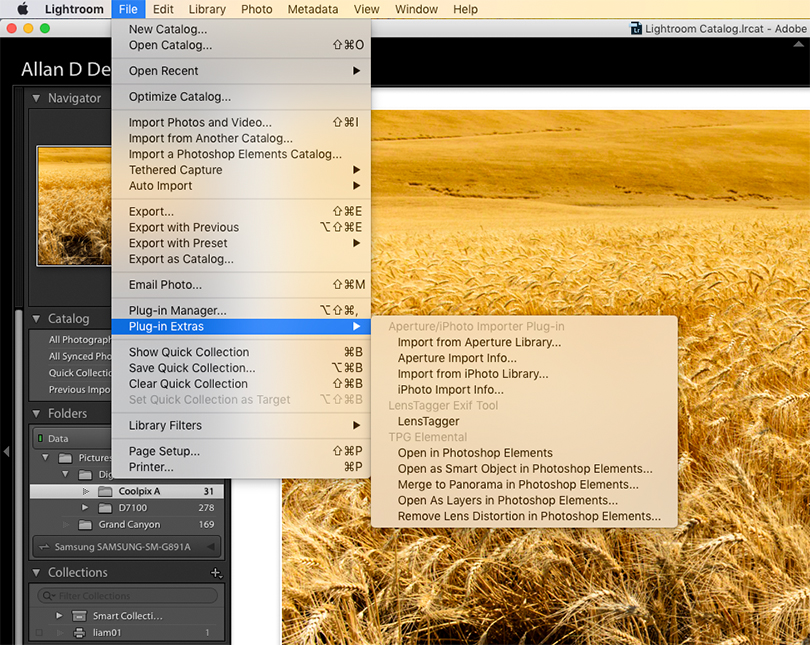Choose Open in Photoshop Elements
This screenshot has width=810, height=645.
[524, 453]
